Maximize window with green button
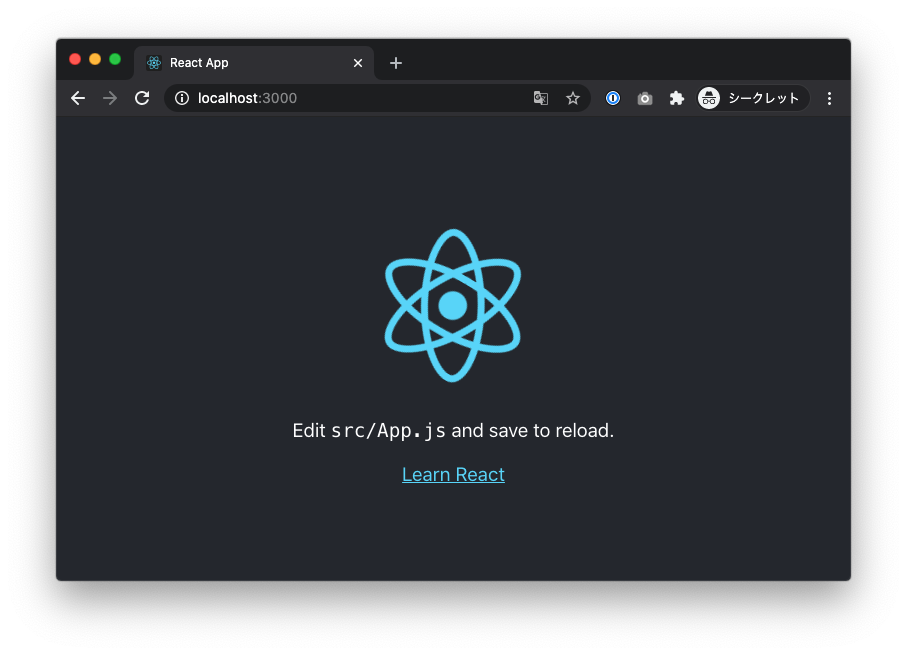Image resolution: width=907 pixels, height=655 pixels. (115, 59)
